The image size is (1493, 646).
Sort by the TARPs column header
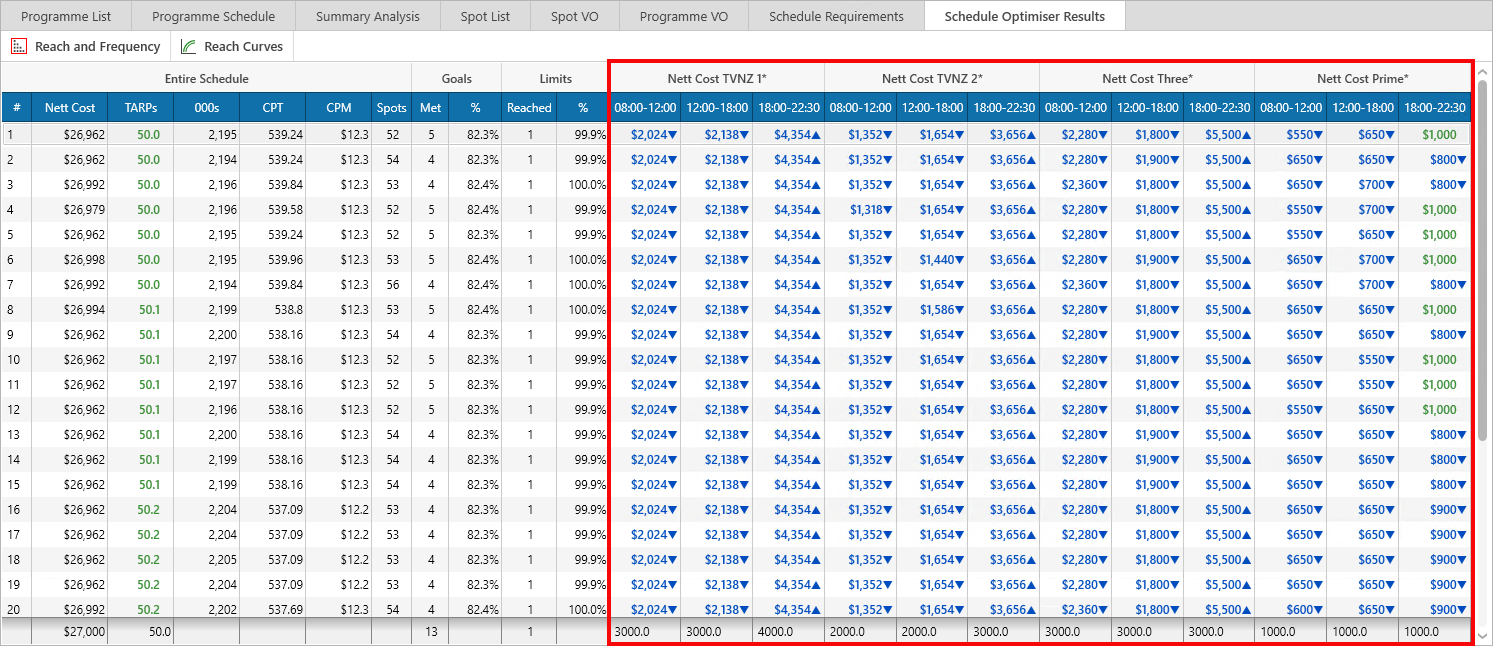[x=141, y=108]
